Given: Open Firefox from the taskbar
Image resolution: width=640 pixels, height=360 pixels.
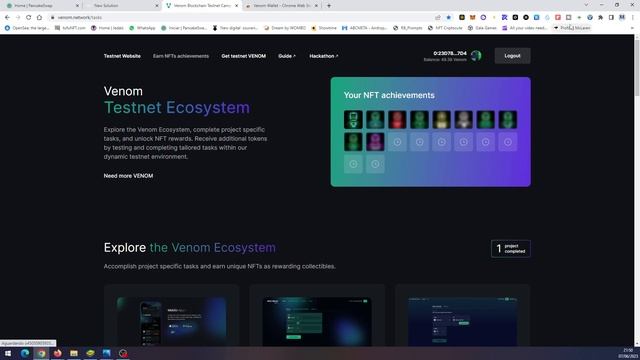Looking at the screenshot, I should point(58,353).
